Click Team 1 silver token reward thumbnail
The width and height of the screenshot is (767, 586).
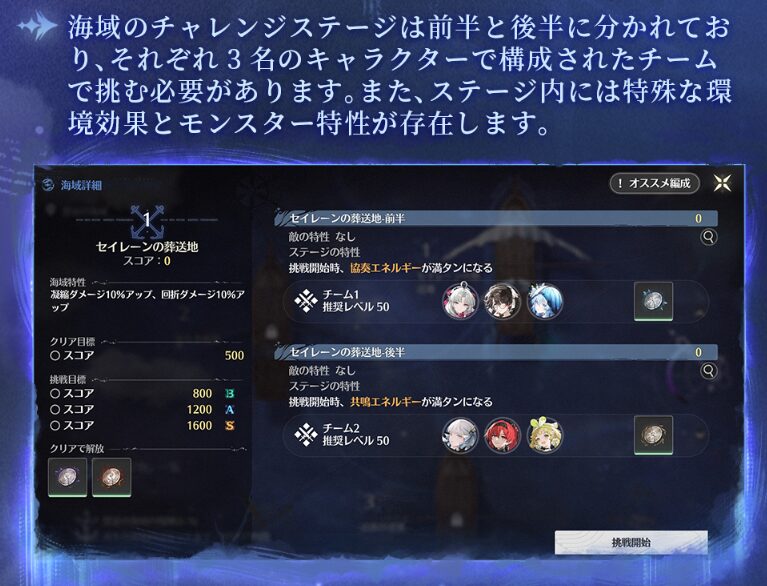click(x=654, y=301)
